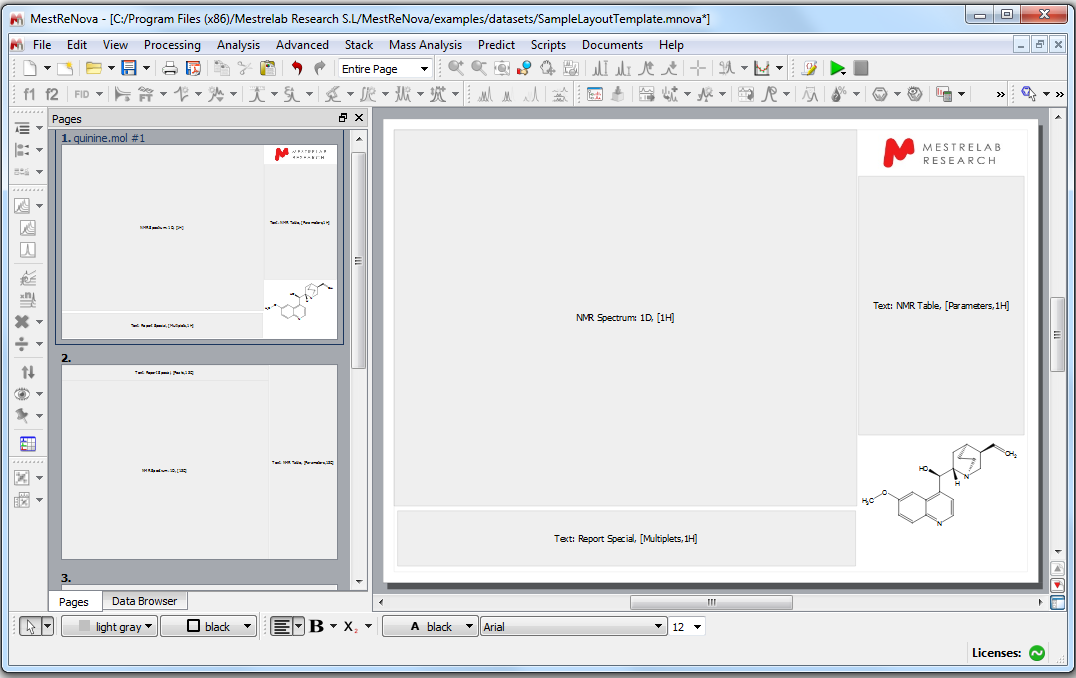Image resolution: width=1076 pixels, height=678 pixels.
Task: Open the black font color dropdown
Action: pos(430,626)
